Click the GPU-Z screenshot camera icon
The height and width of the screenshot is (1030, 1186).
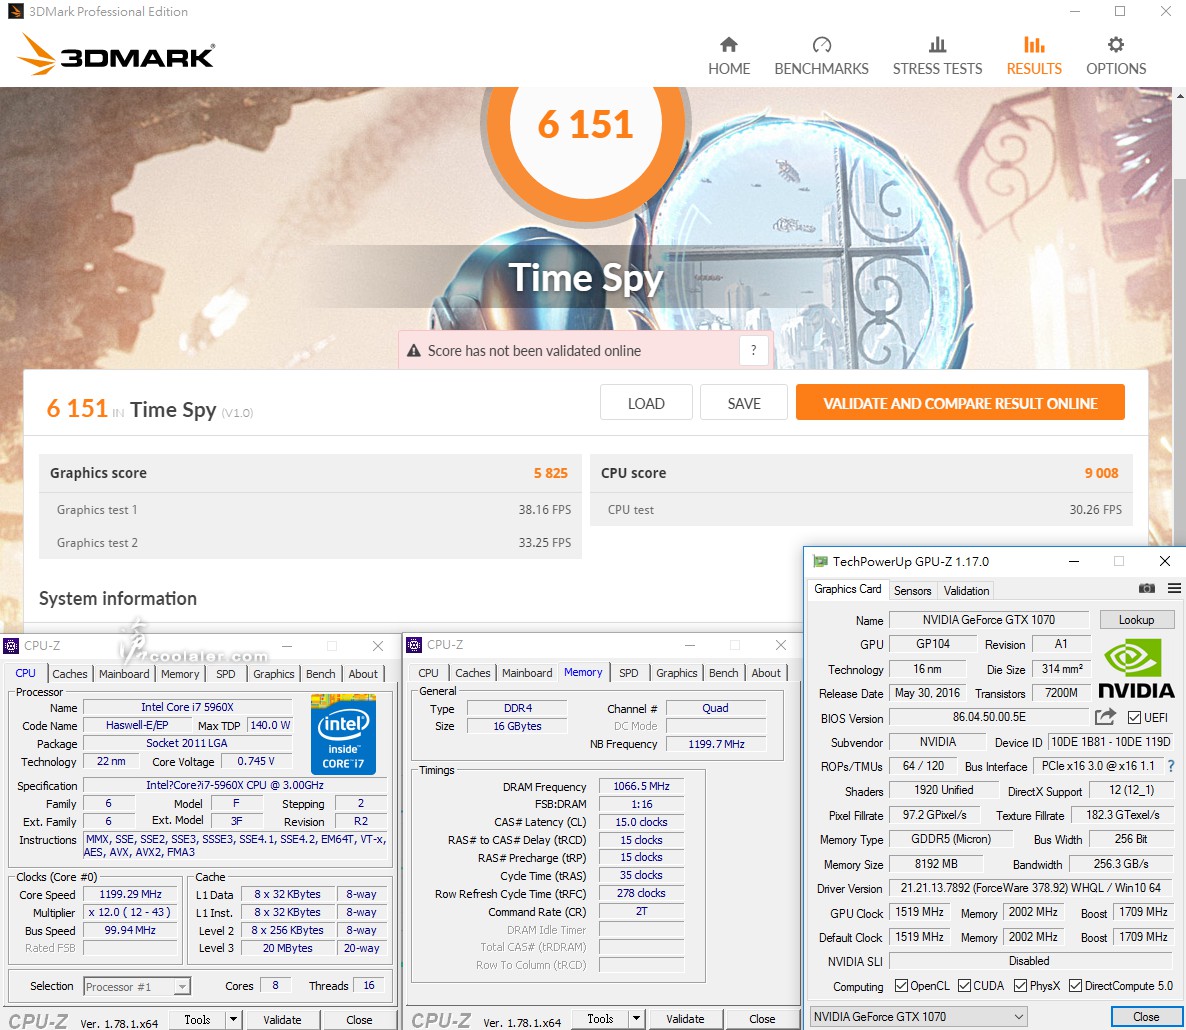[x=1147, y=588]
